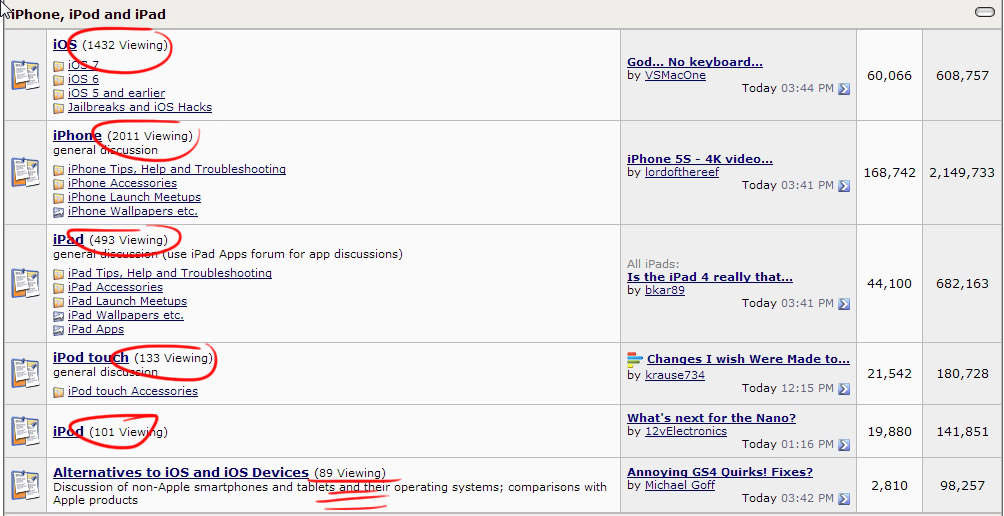Open iPhone Launch Meetups subforum
The width and height of the screenshot is (1004, 516).
[x=134, y=198]
